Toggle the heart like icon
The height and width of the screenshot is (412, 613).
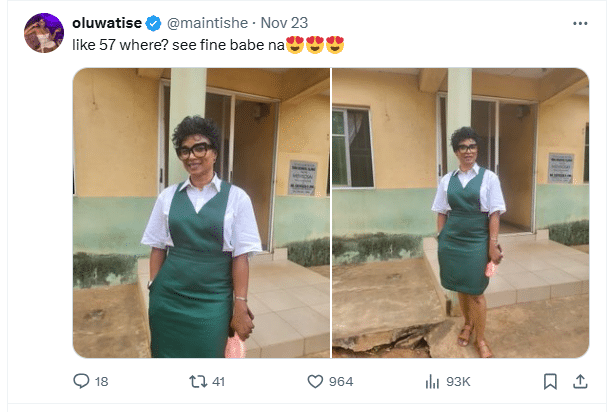pos(315,381)
